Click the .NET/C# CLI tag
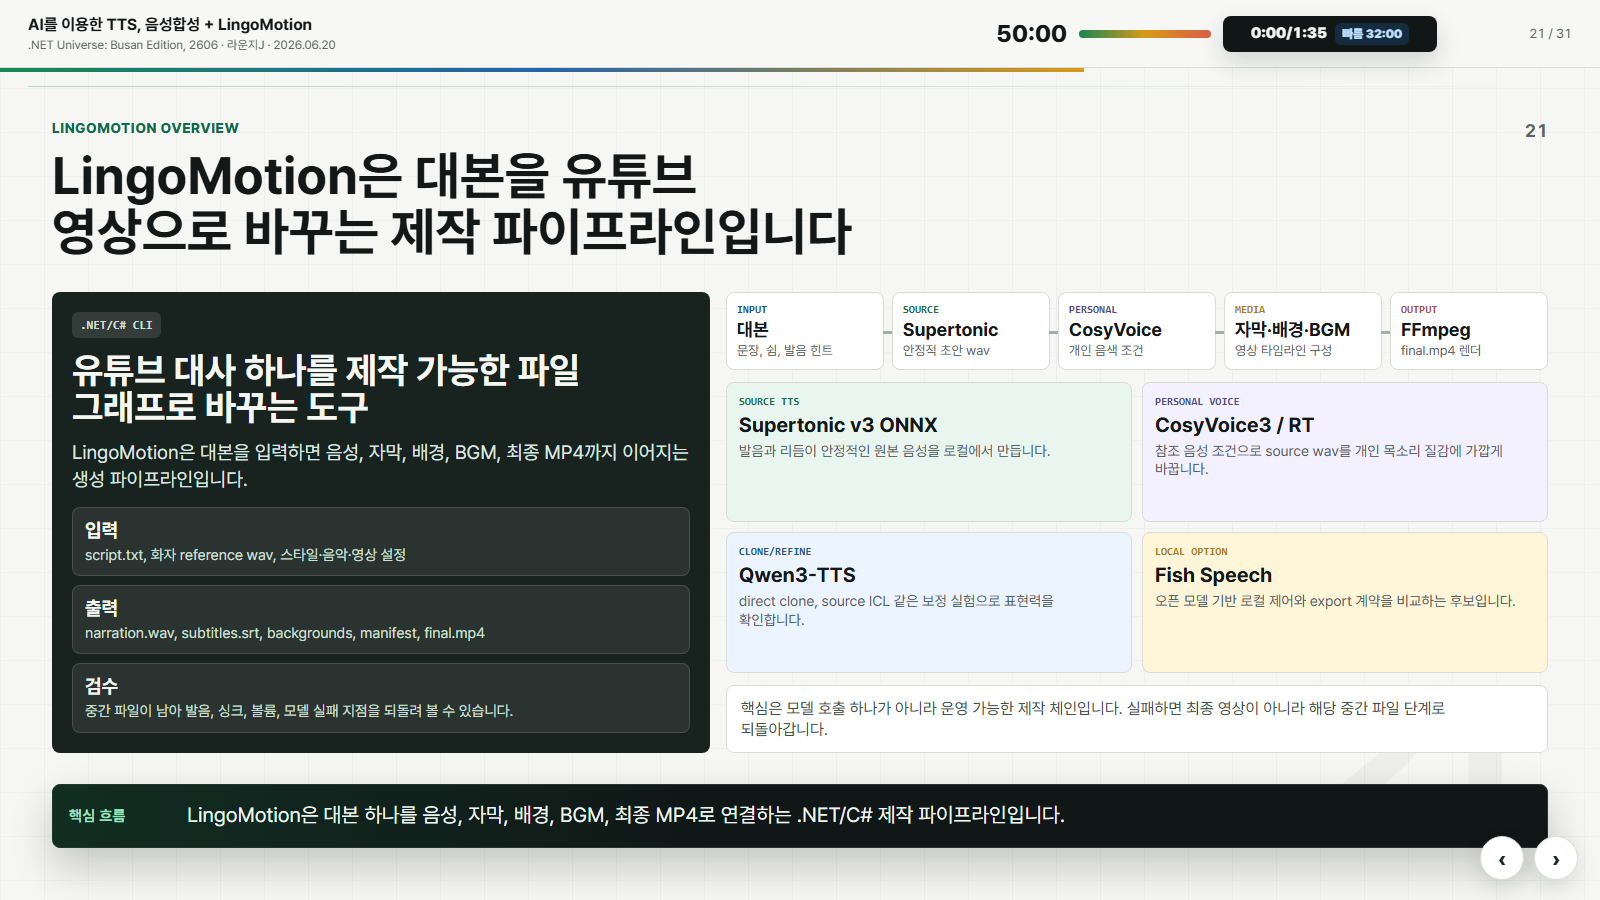The image size is (1600, 900). (x=117, y=325)
